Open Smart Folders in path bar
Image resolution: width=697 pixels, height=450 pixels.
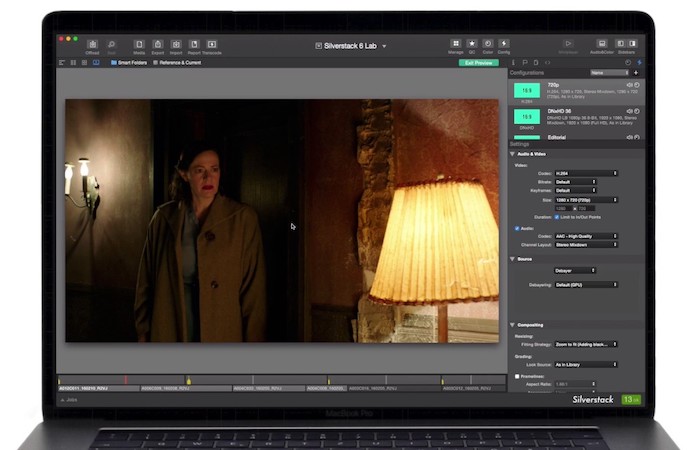[129, 63]
